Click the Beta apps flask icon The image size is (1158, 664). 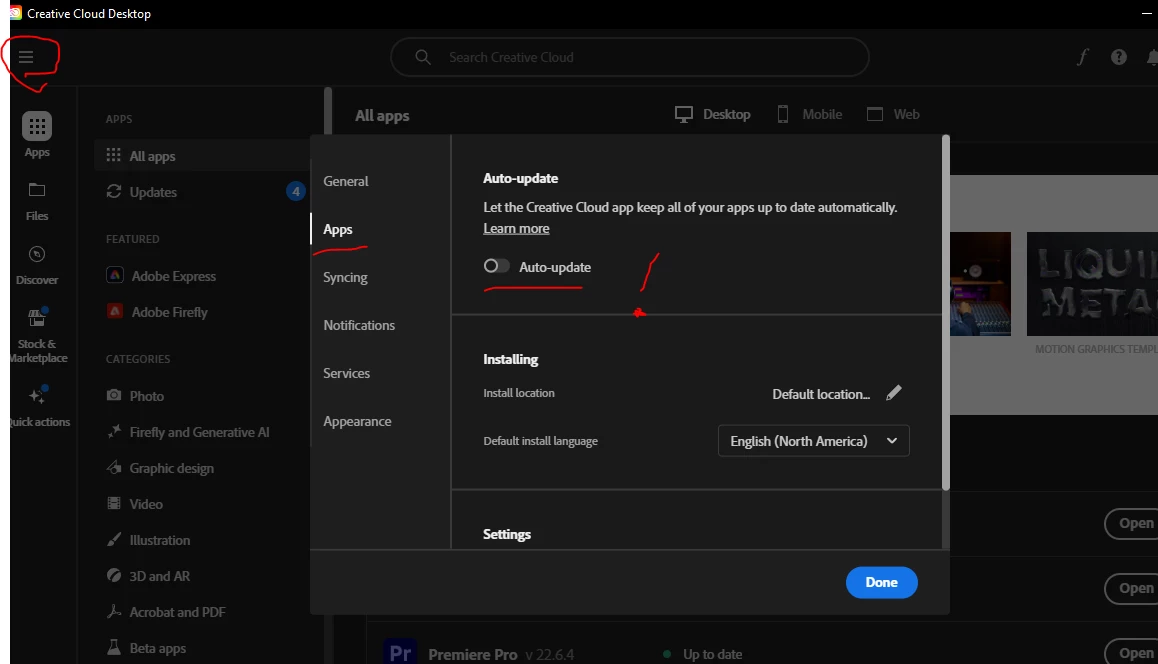pyautogui.click(x=114, y=648)
